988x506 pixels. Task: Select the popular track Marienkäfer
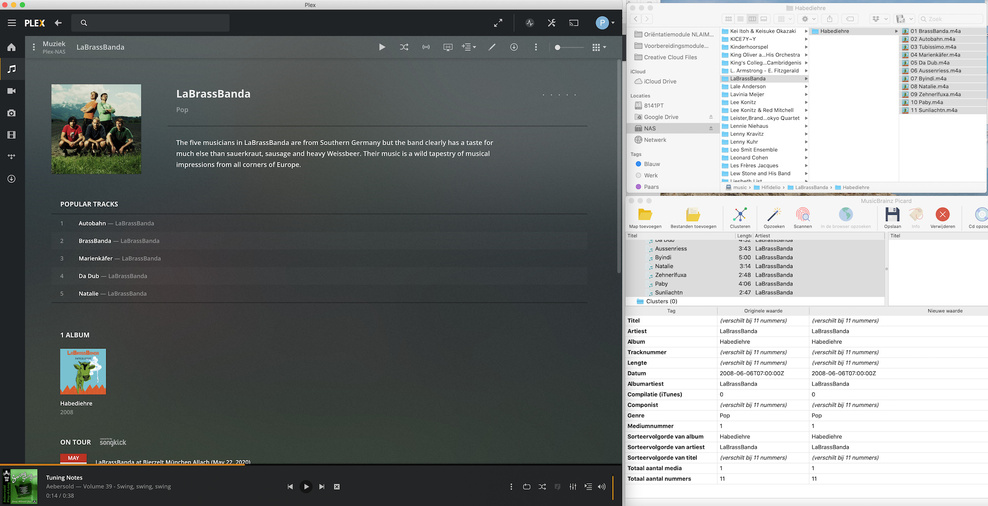[319, 258]
